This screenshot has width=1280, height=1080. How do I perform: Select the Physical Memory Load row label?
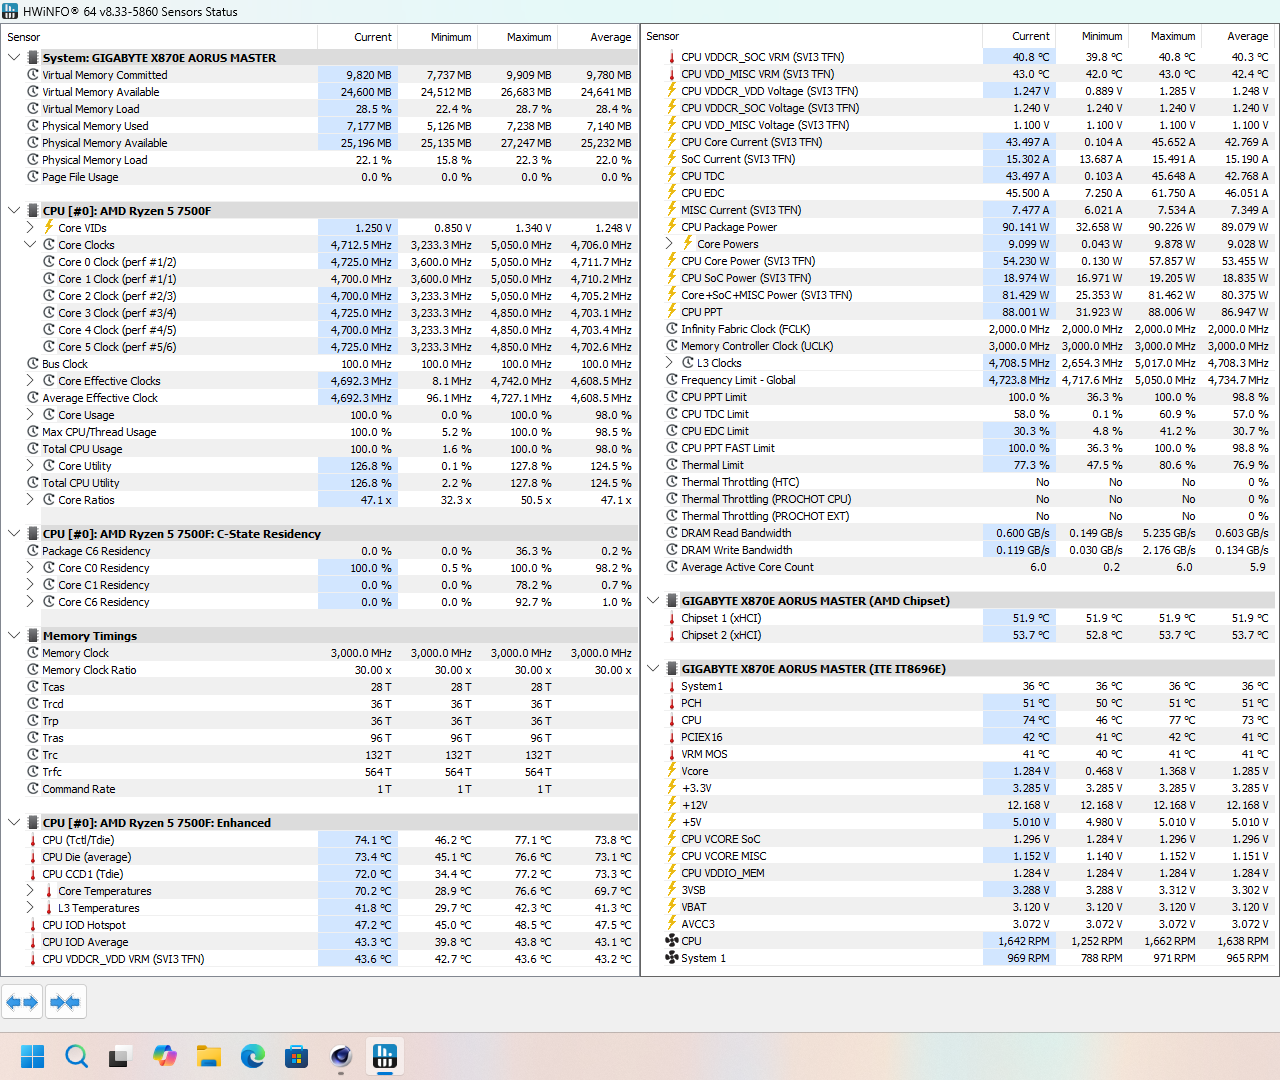(95, 160)
